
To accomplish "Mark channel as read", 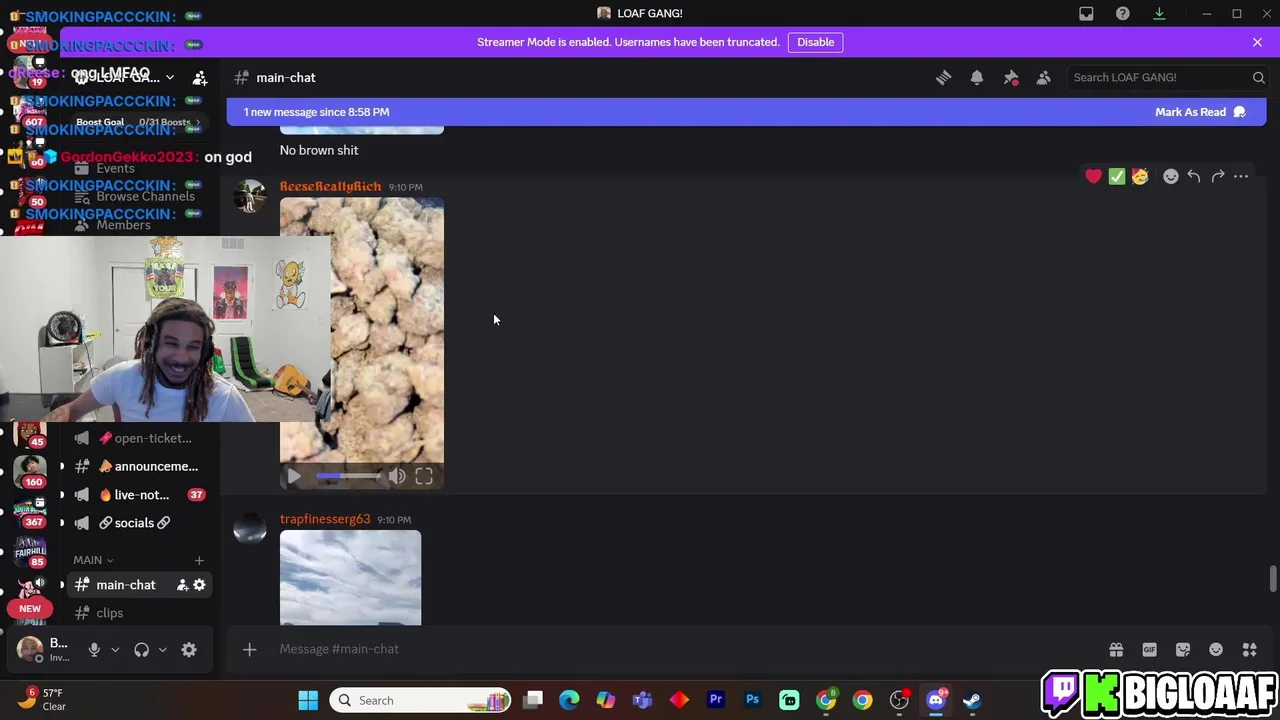I will click(x=1200, y=112).
